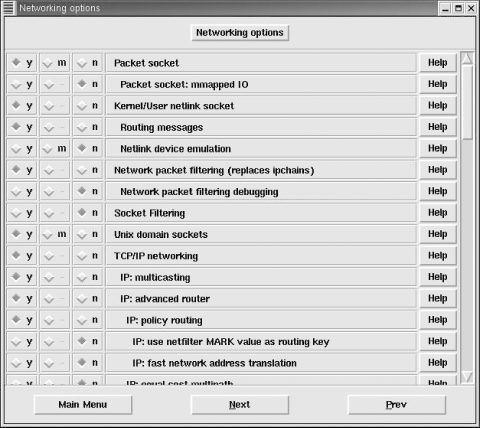Select 'y' for Packet socket: mmapped IO
481x428 pixels.
pos(22,84)
